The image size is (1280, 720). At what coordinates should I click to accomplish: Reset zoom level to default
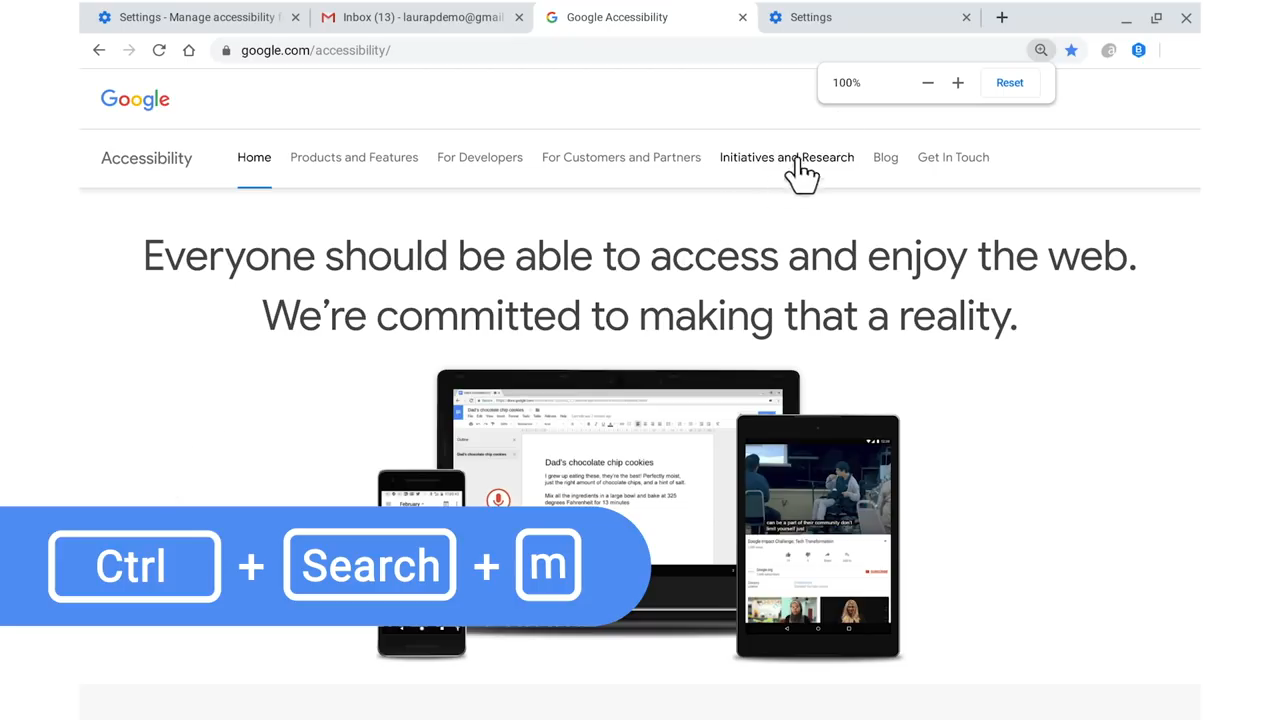coord(1010,83)
